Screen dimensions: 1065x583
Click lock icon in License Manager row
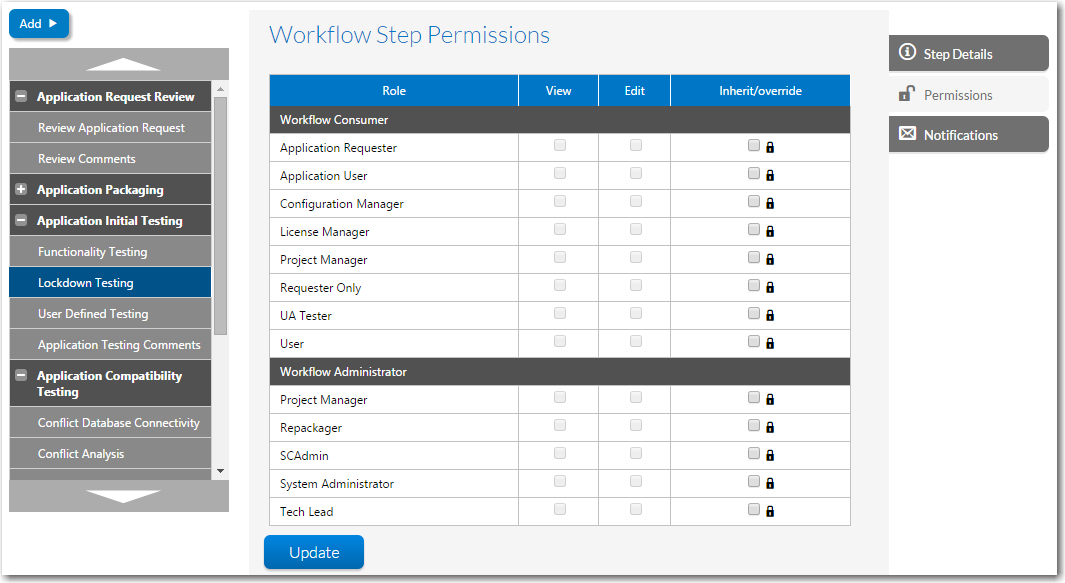point(770,232)
